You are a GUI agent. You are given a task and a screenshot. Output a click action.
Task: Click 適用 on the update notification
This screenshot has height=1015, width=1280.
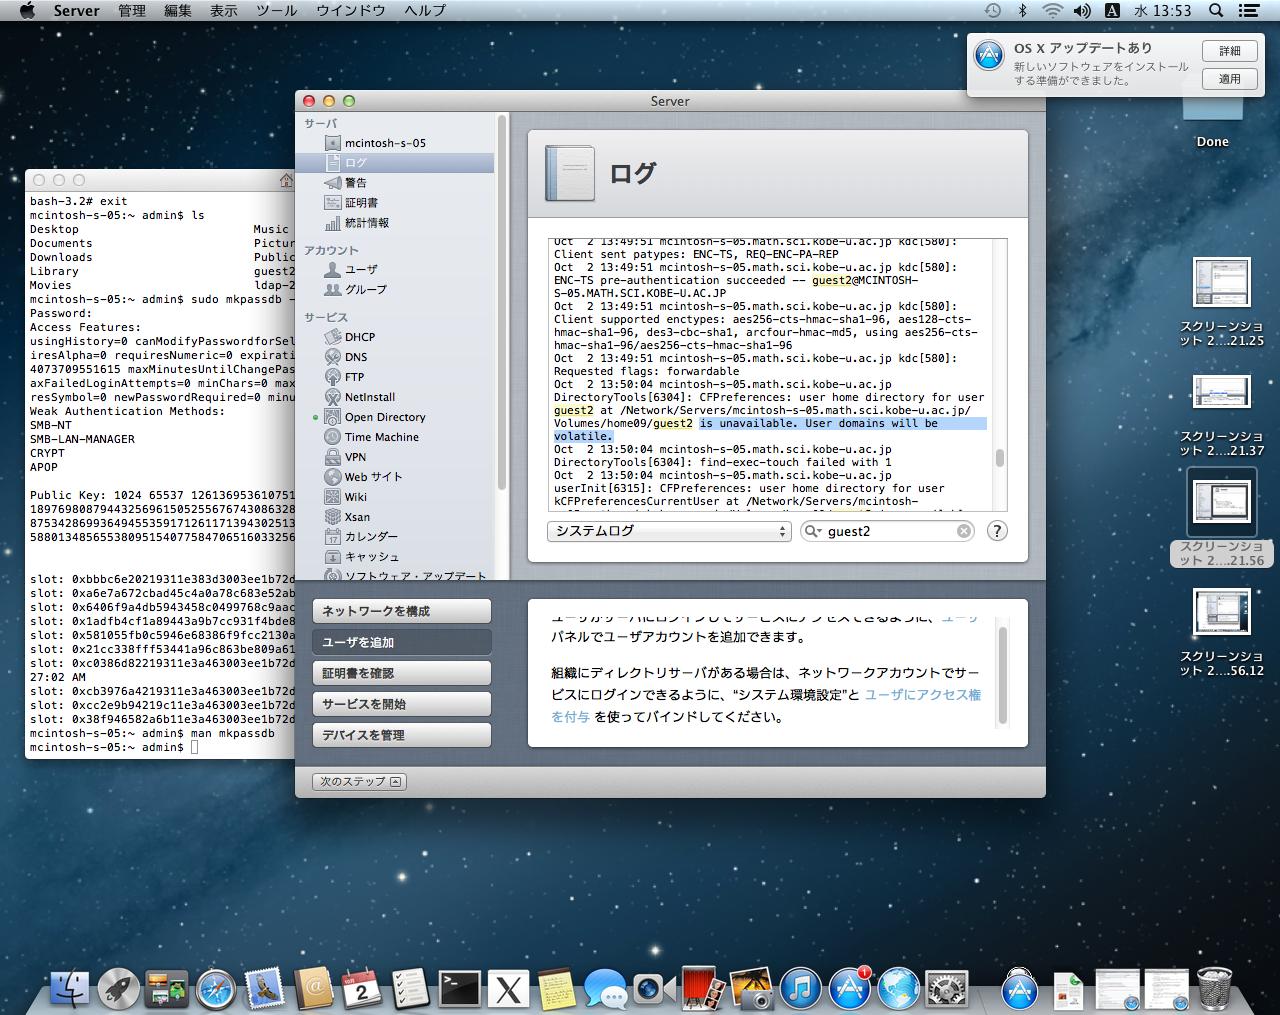[1230, 79]
